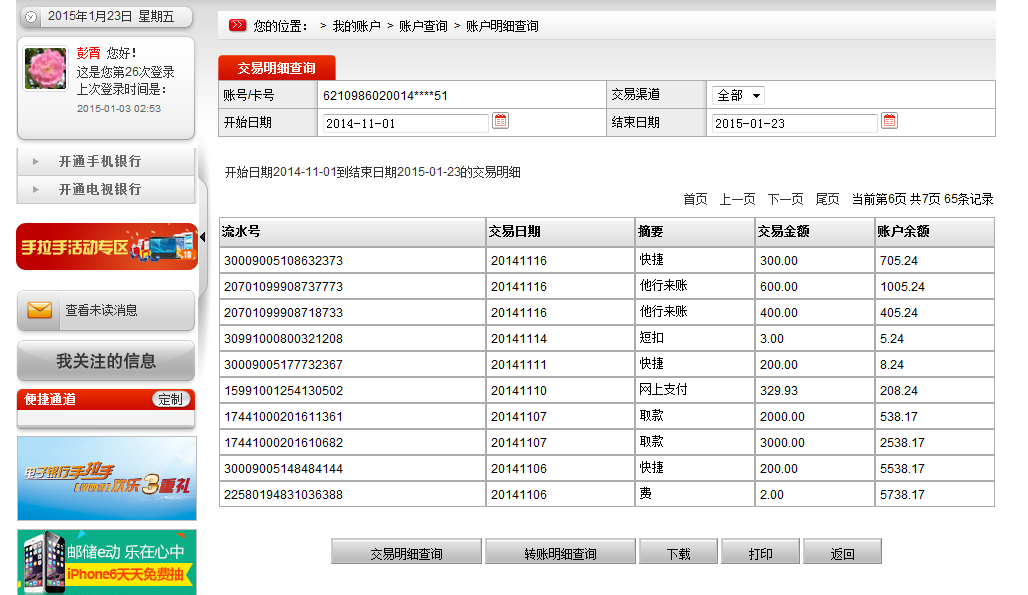
Task: Click the envelope unread messages icon
Action: tap(40, 311)
